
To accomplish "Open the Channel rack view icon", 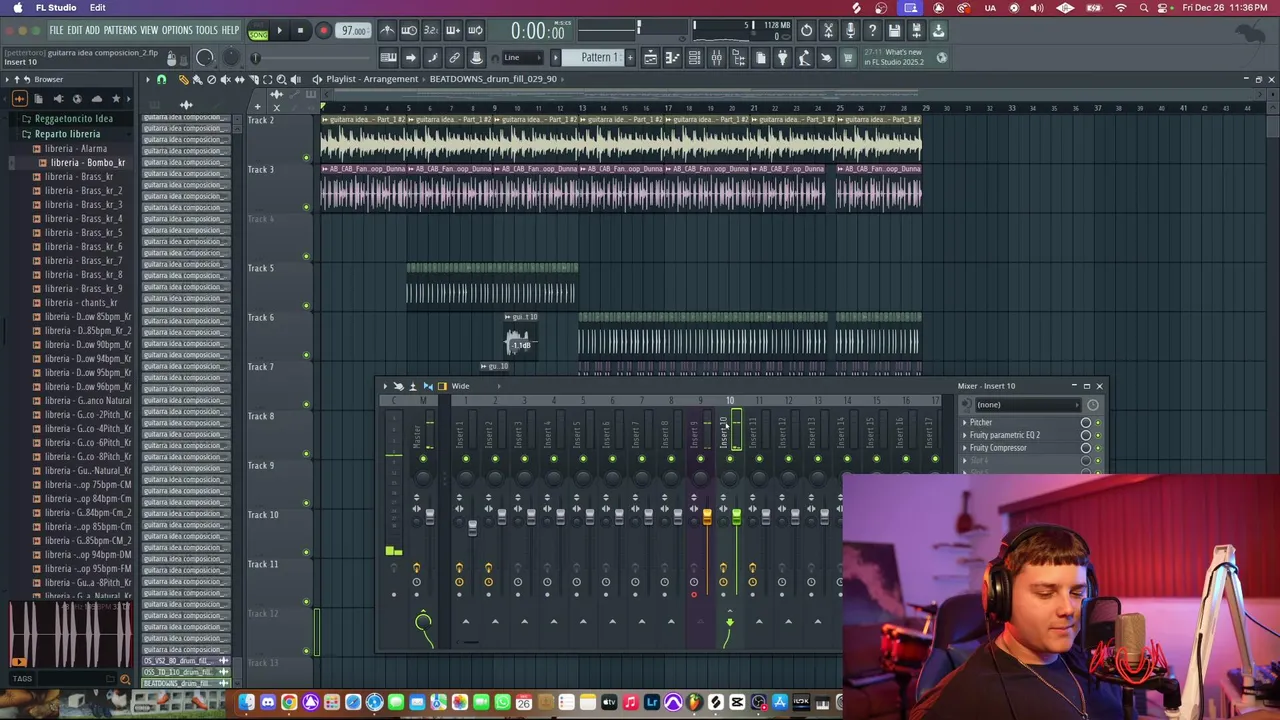I will point(693,58).
